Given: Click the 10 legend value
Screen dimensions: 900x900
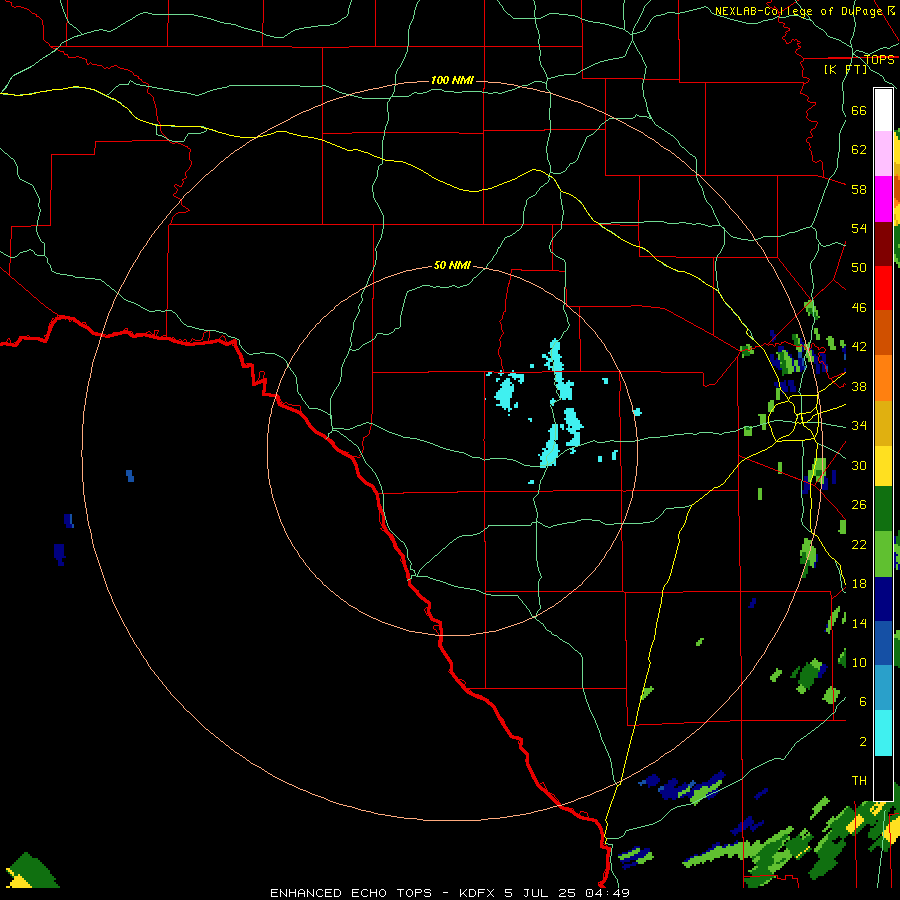Looking at the screenshot, I should coord(859,662).
